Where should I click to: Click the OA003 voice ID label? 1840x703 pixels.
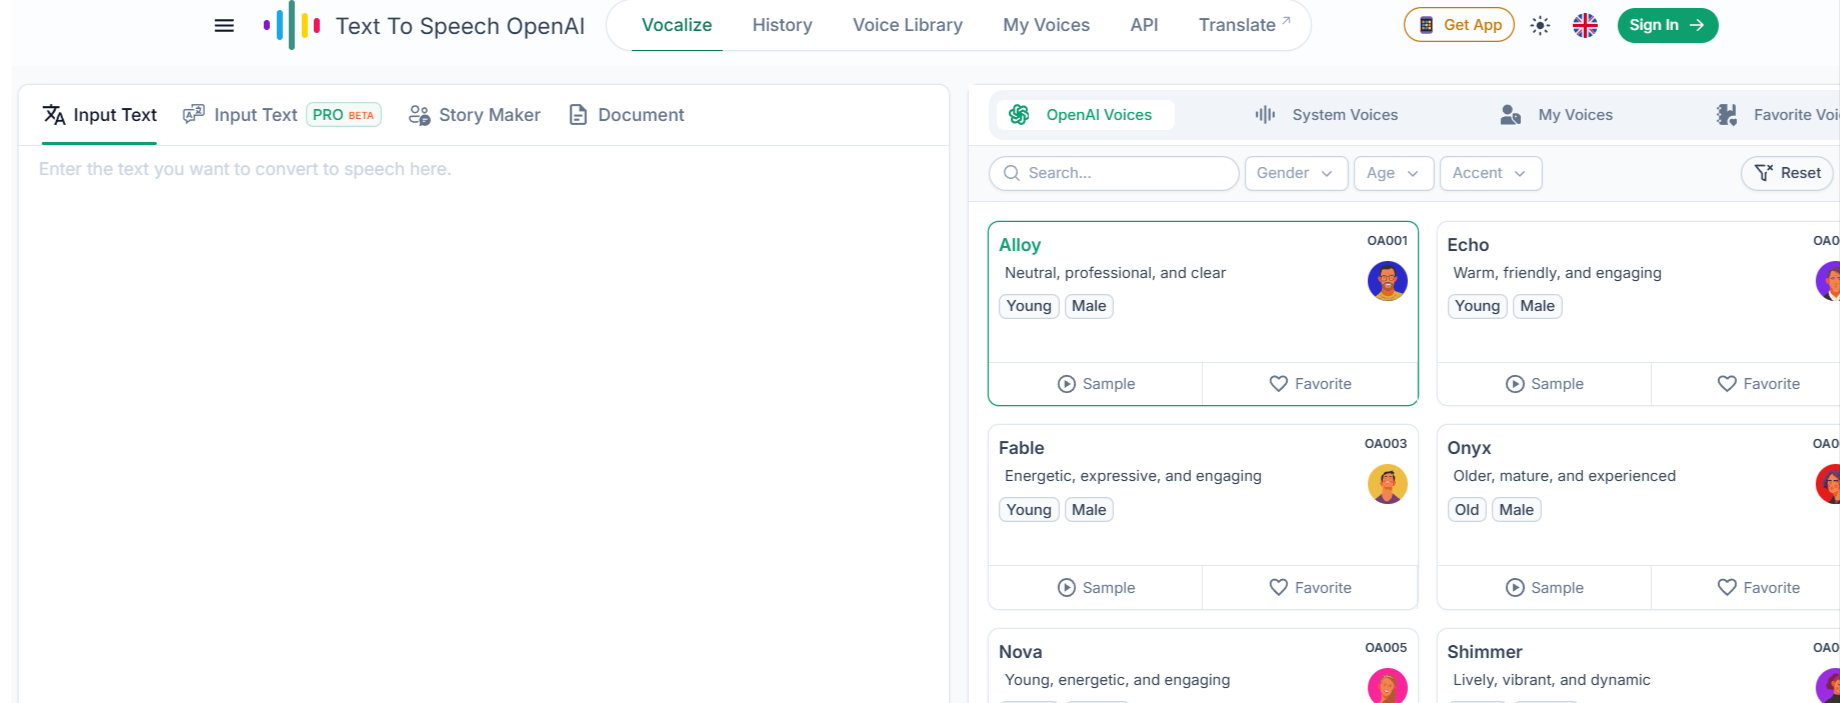(x=1386, y=444)
